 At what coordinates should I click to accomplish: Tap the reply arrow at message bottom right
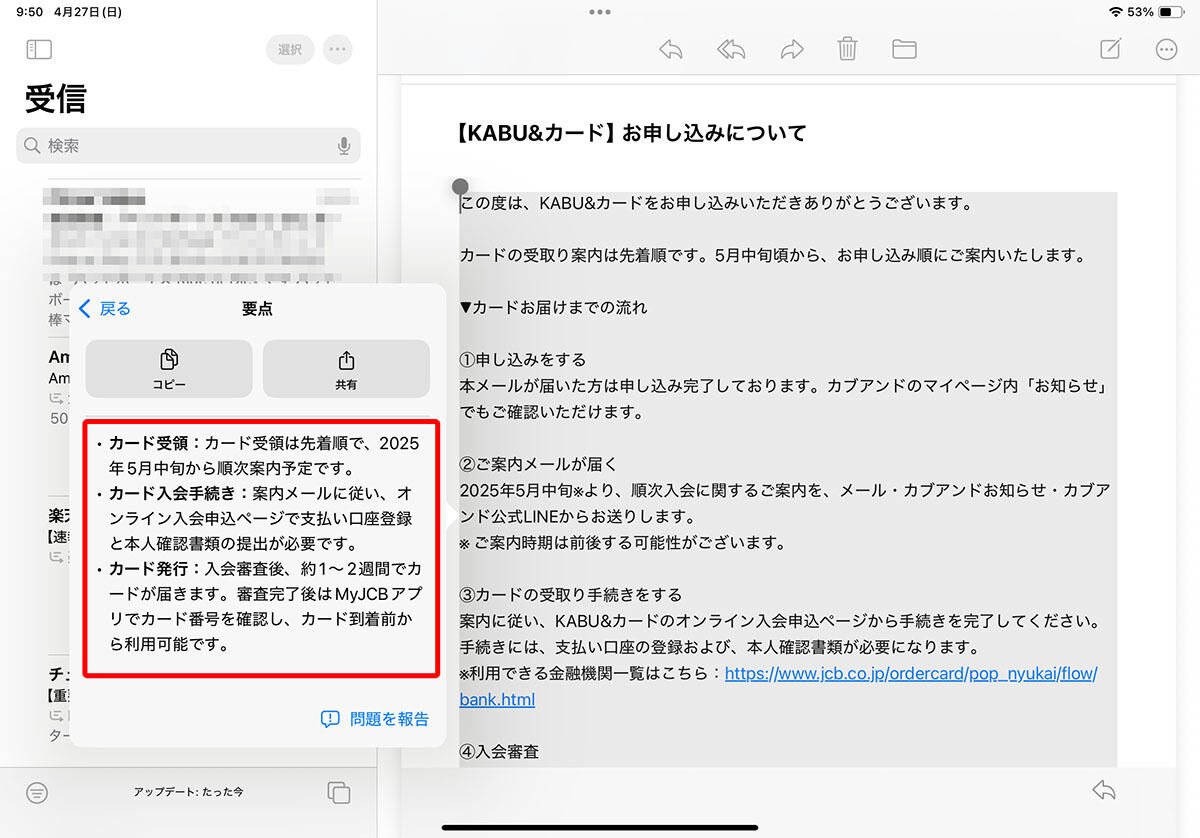[1104, 791]
